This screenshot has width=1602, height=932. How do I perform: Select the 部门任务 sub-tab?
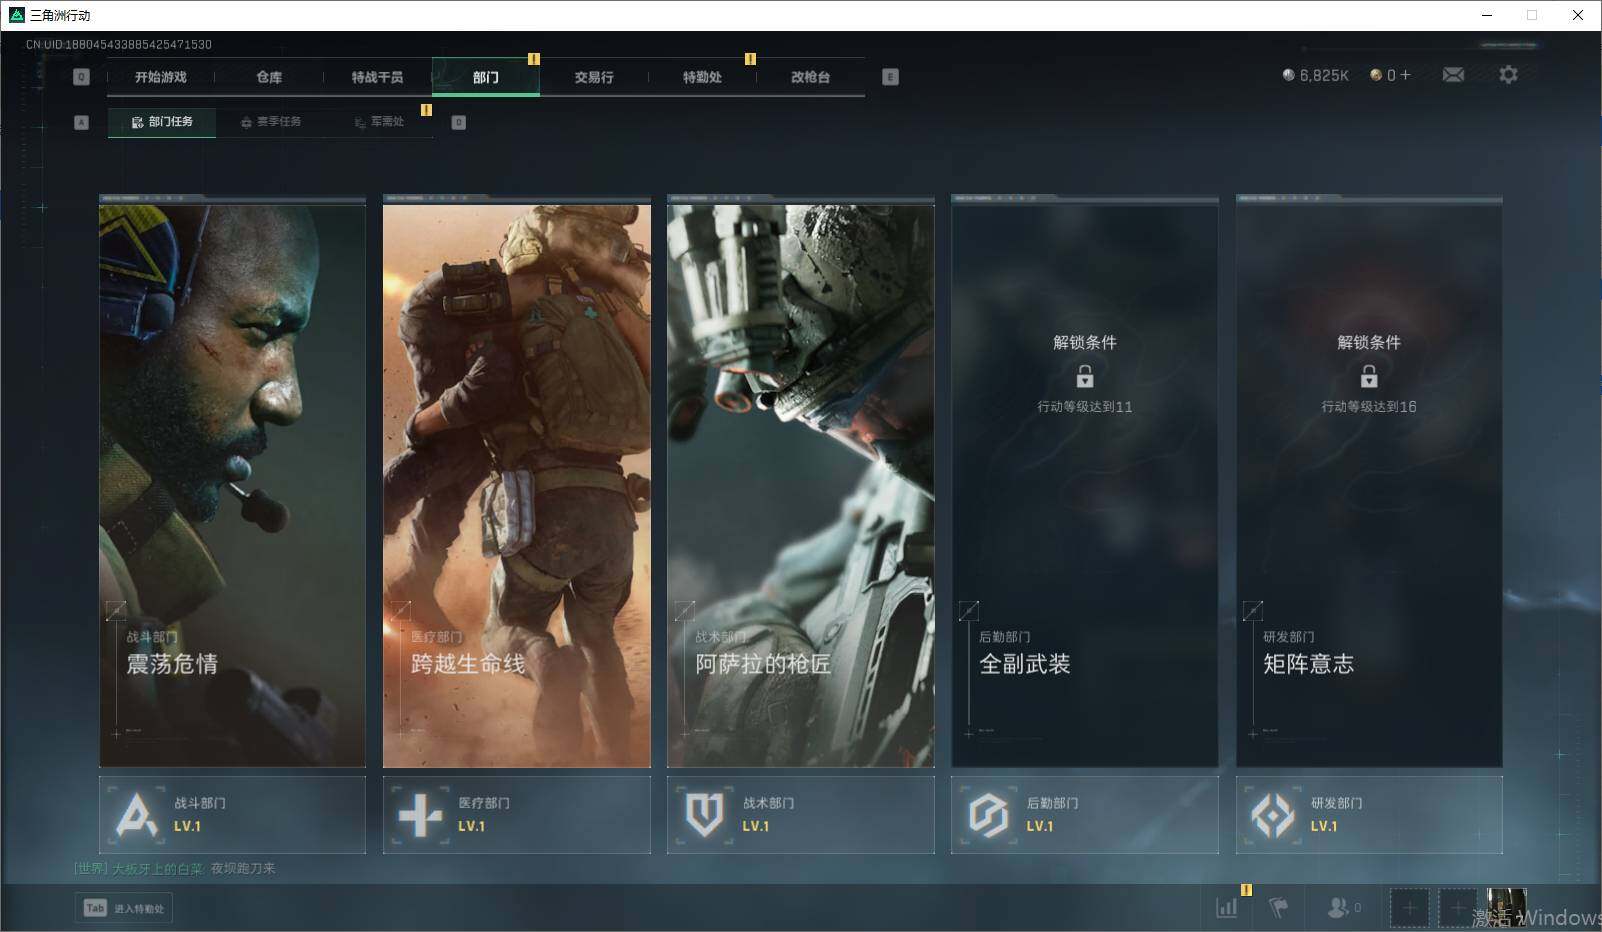162,122
